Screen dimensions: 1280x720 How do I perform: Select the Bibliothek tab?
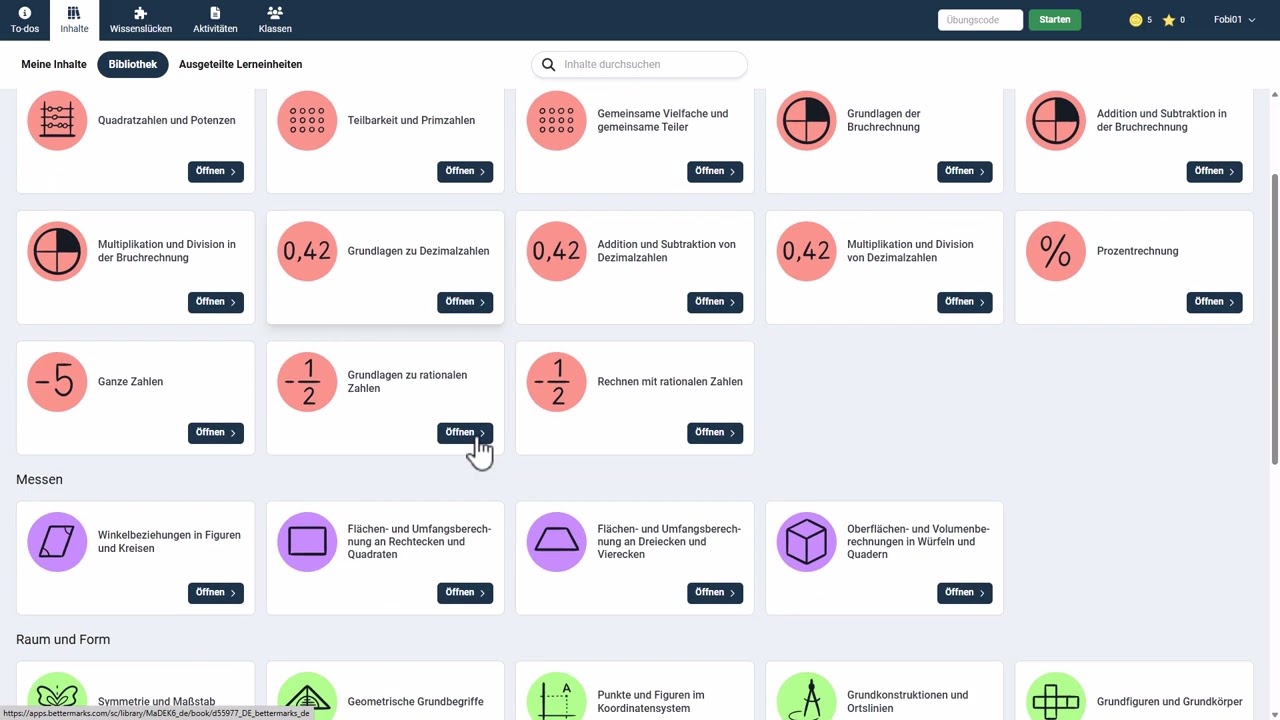click(133, 65)
